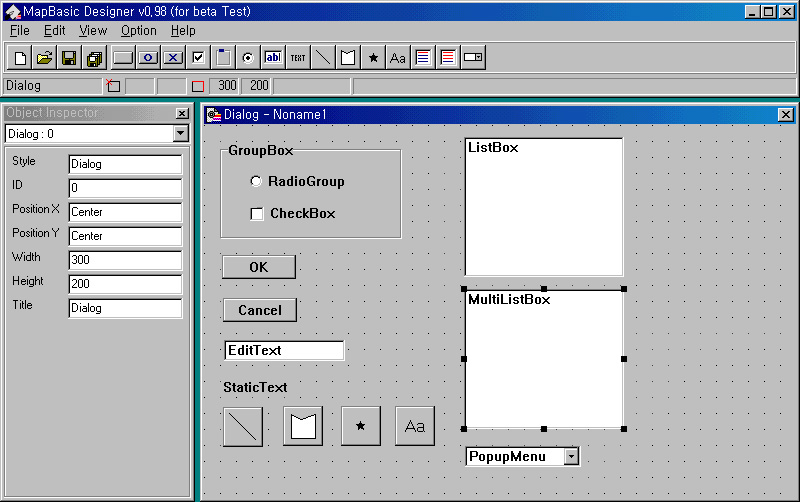Image resolution: width=800 pixels, height=502 pixels.
Task: Click the Width field in Object Inspector
Action: pos(125,260)
